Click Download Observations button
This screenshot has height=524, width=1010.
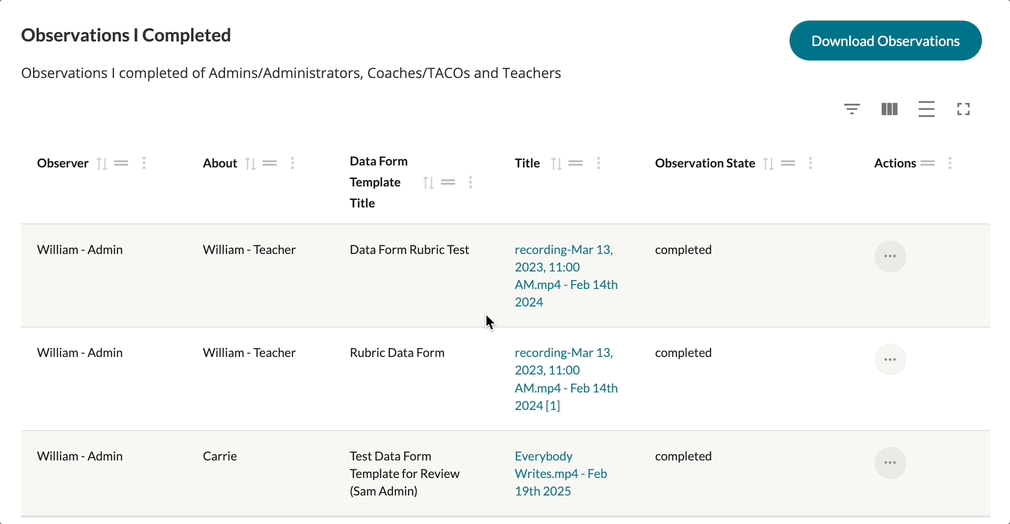pyautogui.click(x=885, y=41)
